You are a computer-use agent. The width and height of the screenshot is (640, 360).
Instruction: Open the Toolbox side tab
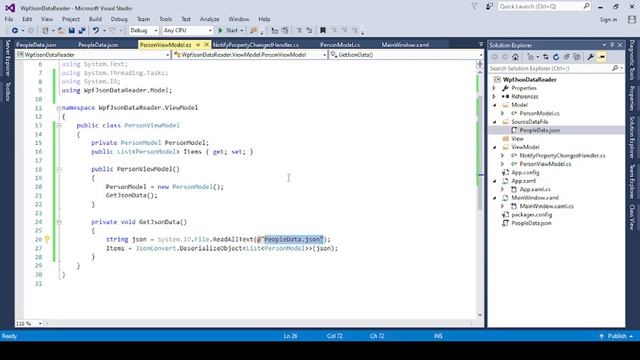(x=7, y=92)
